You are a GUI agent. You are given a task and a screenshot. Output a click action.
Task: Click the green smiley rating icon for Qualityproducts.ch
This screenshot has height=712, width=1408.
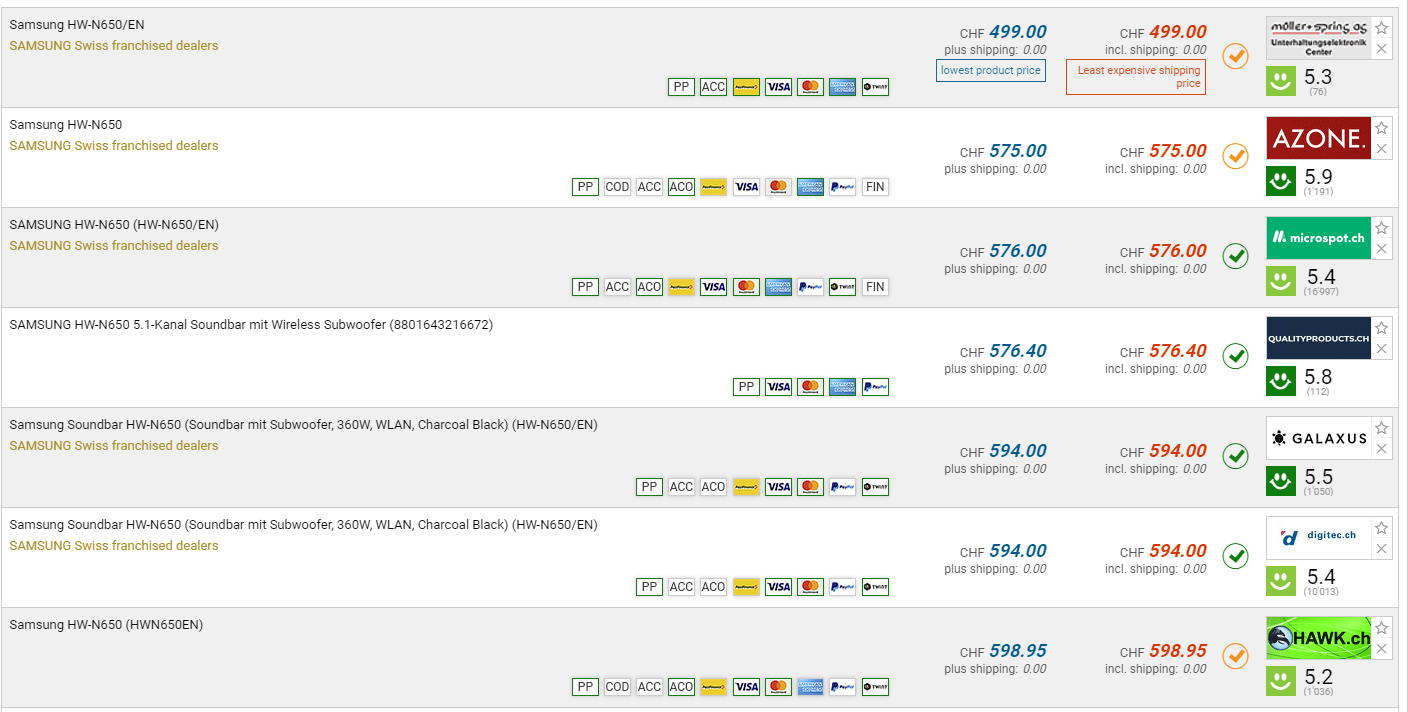(x=1281, y=380)
